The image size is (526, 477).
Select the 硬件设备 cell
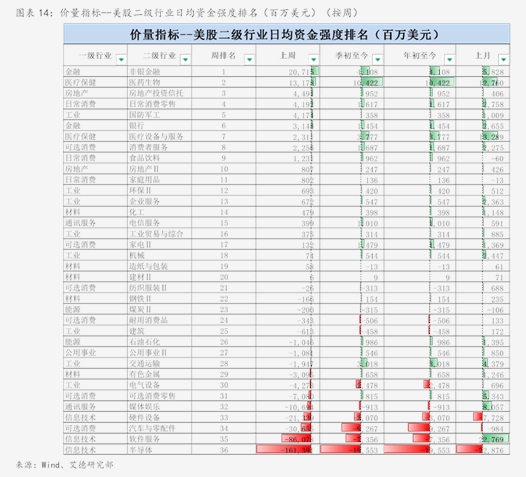160,417
